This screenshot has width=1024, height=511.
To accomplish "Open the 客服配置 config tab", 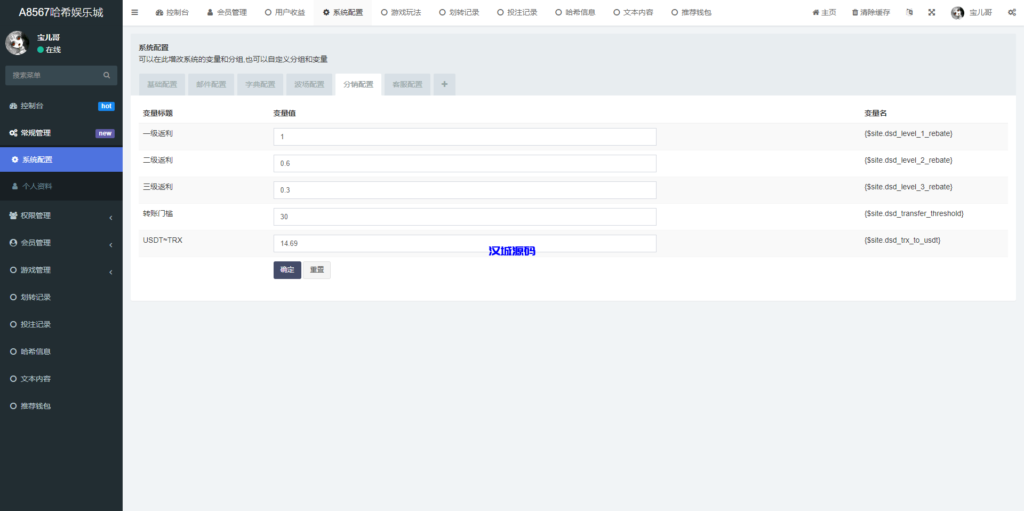I will tap(407, 84).
